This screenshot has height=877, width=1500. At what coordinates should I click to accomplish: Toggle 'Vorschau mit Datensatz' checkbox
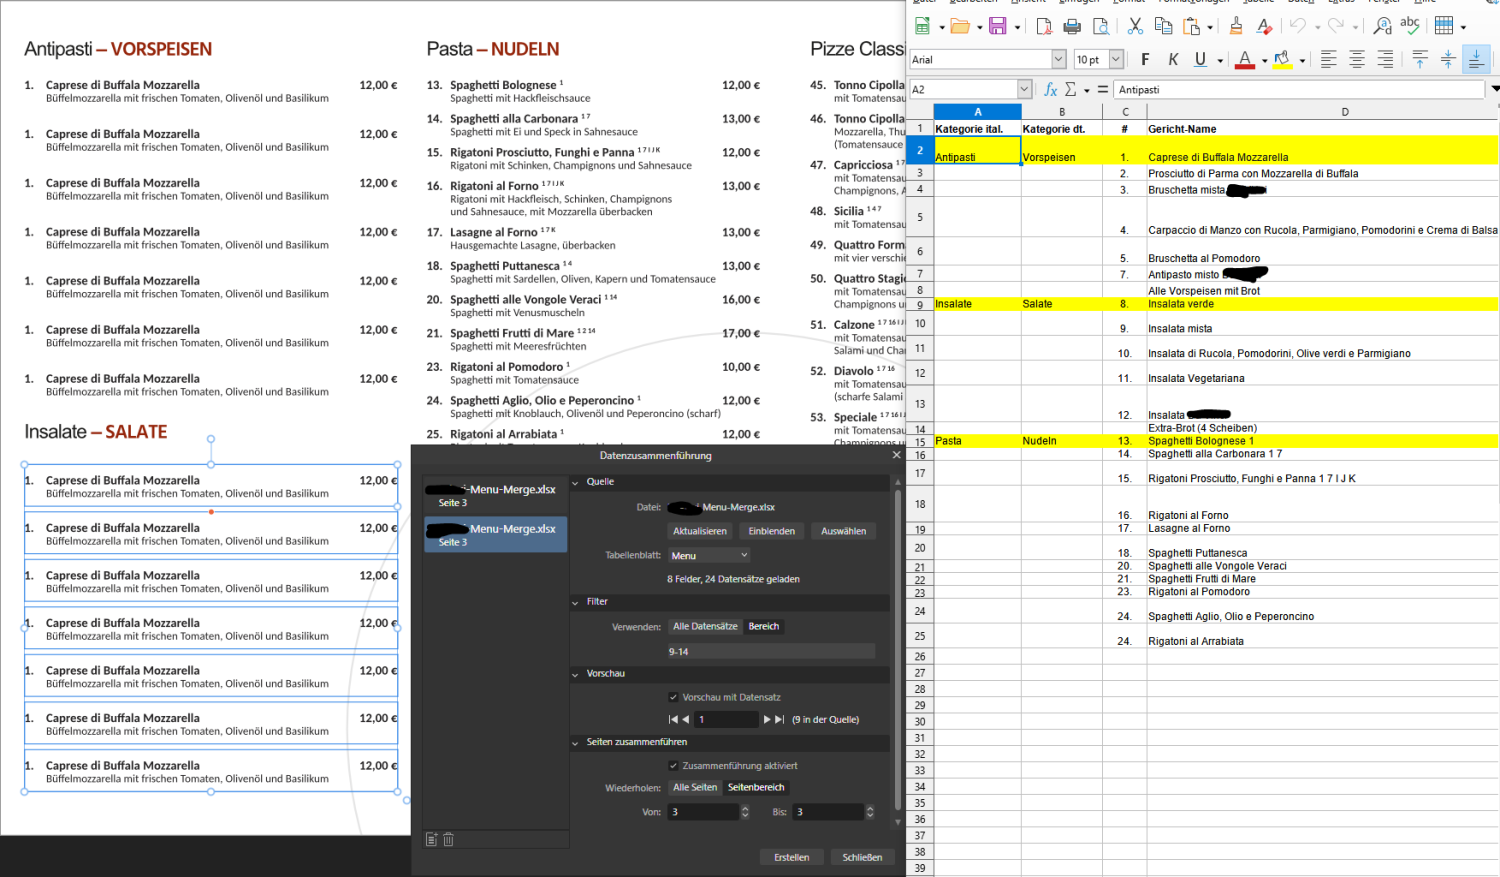(673, 697)
